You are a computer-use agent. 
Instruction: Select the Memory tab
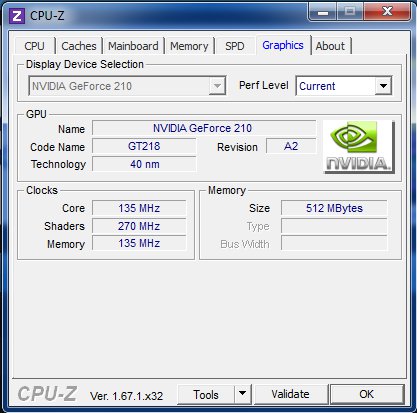pyautogui.click(x=189, y=46)
